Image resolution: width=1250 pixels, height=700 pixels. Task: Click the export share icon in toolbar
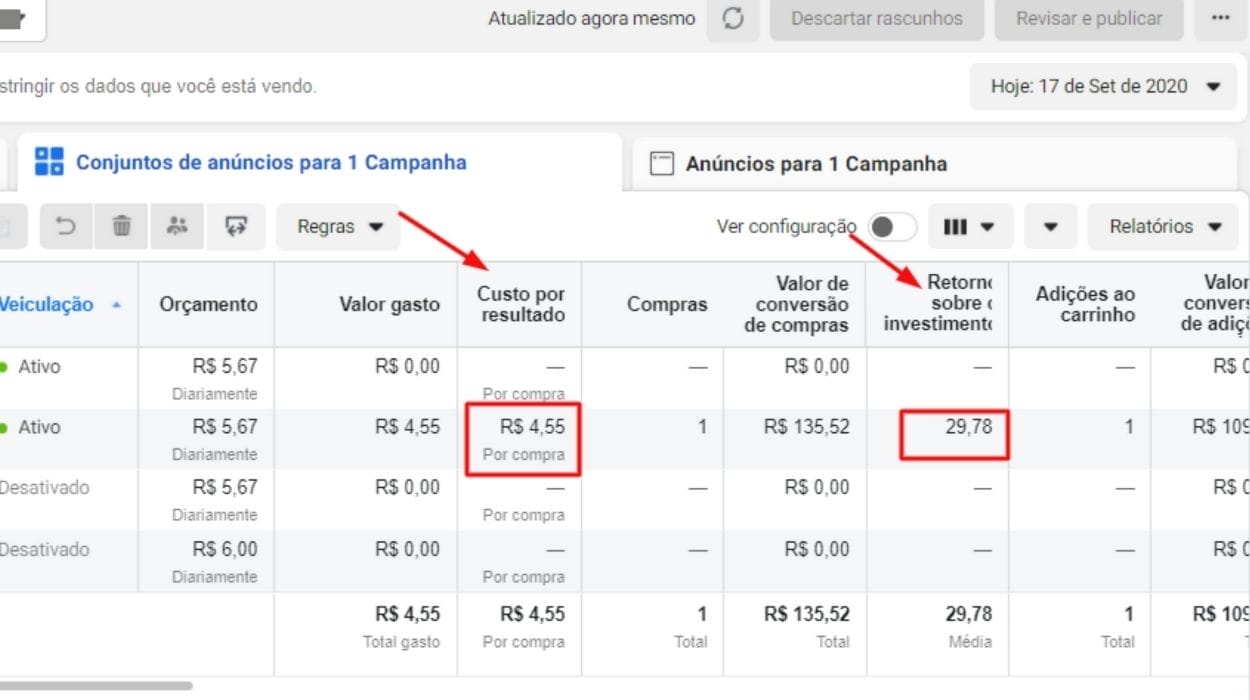[236, 226]
